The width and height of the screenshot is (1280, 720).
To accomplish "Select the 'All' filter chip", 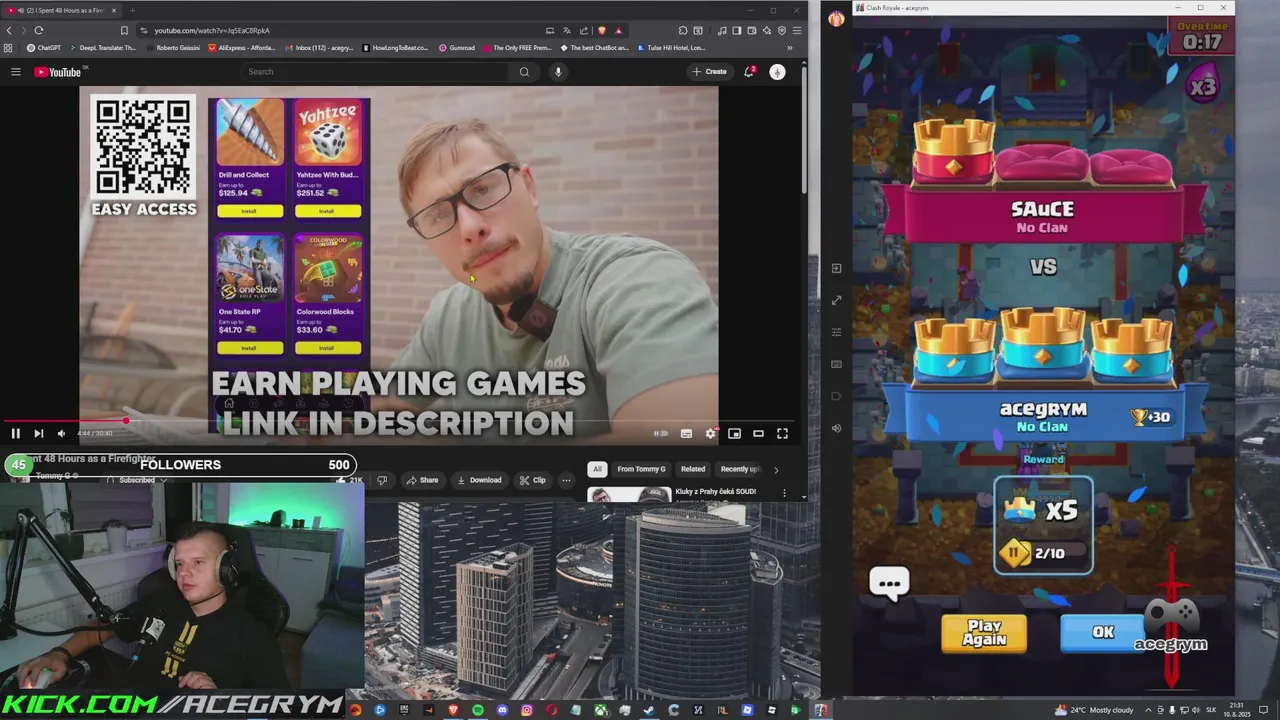I will click(x=597, y=469).
